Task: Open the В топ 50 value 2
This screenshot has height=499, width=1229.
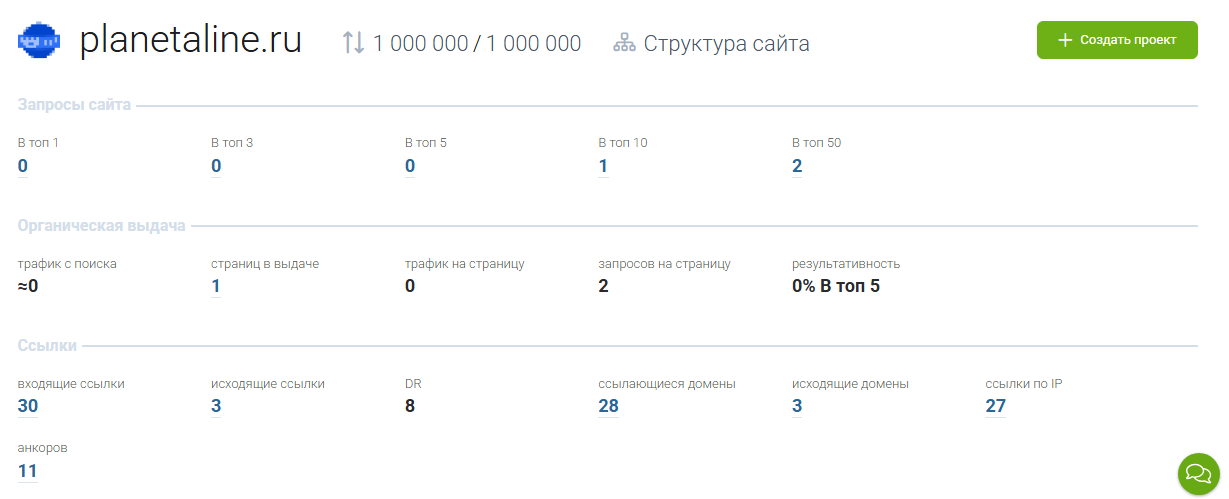Action: 797,166
